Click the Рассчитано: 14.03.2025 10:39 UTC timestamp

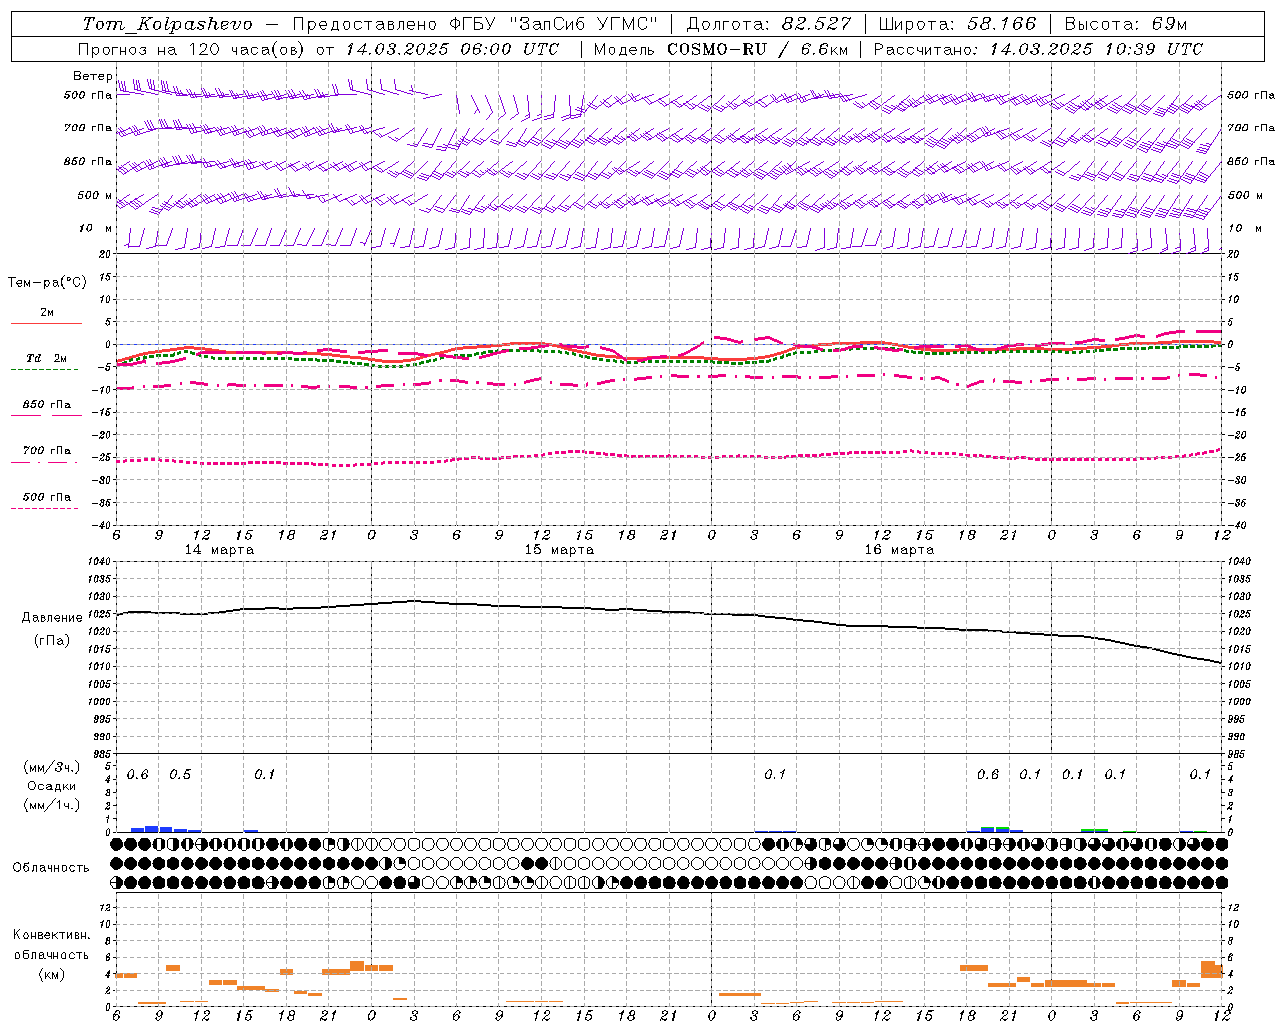(x=1038, y=49)
